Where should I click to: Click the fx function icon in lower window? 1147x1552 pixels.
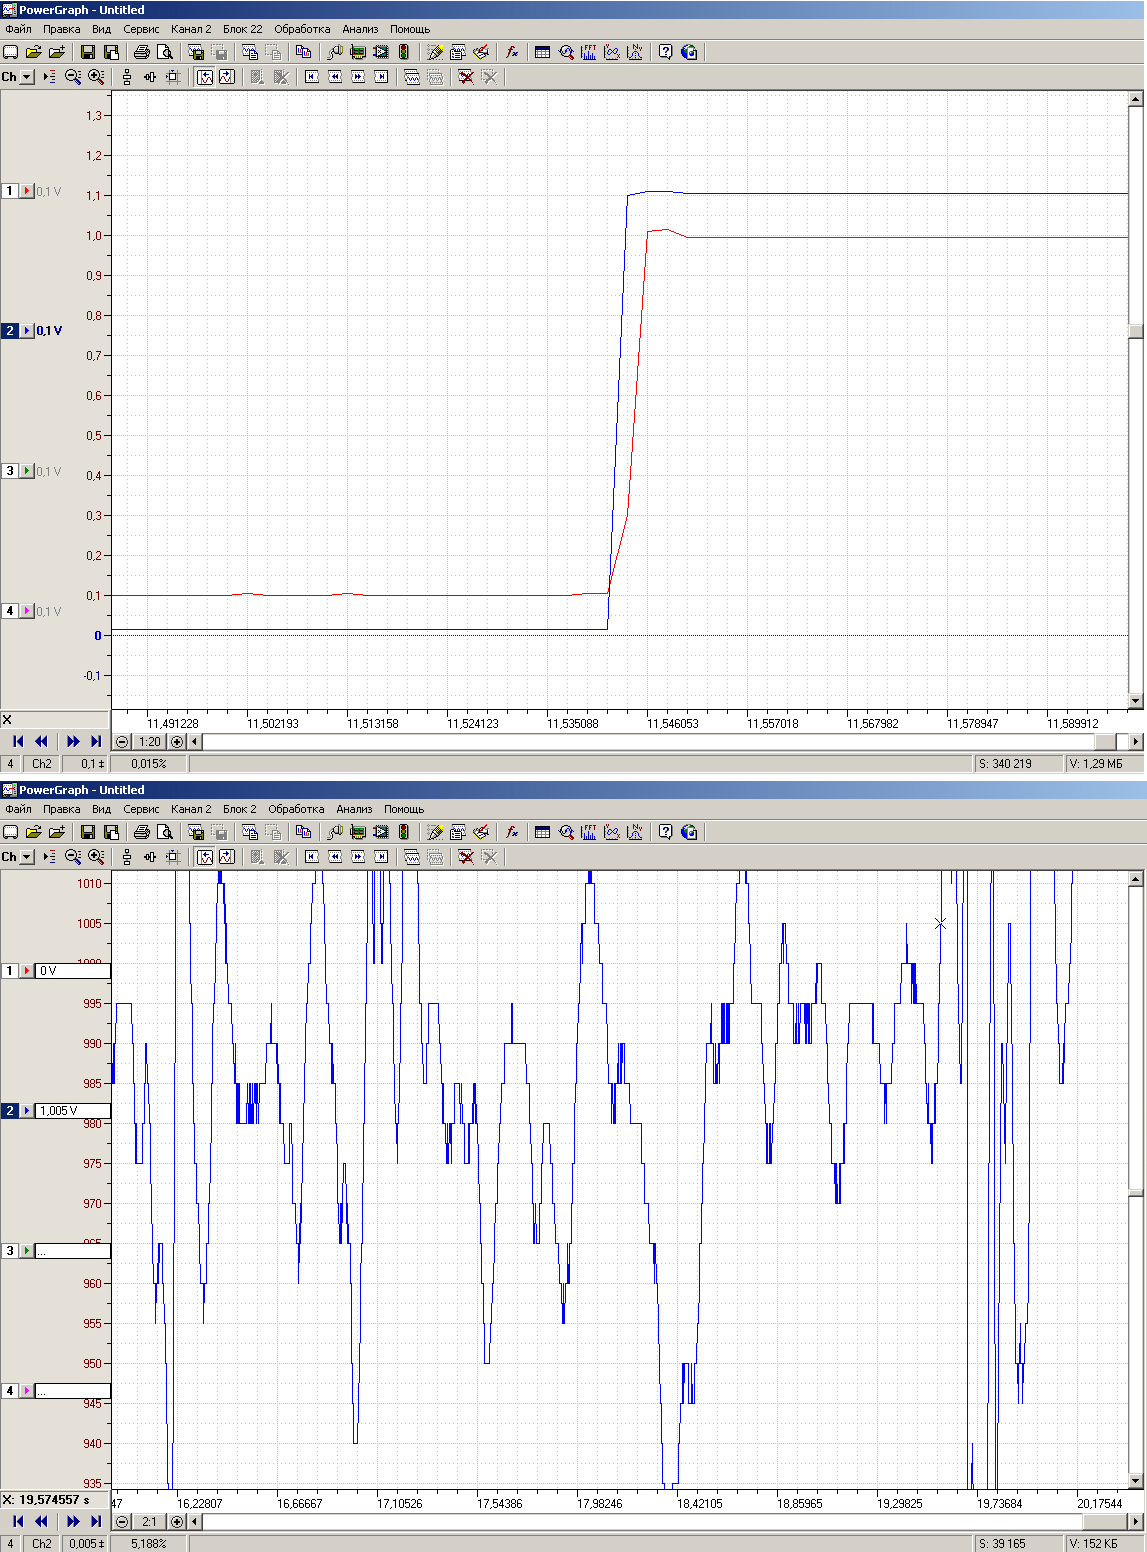(512, 832)
